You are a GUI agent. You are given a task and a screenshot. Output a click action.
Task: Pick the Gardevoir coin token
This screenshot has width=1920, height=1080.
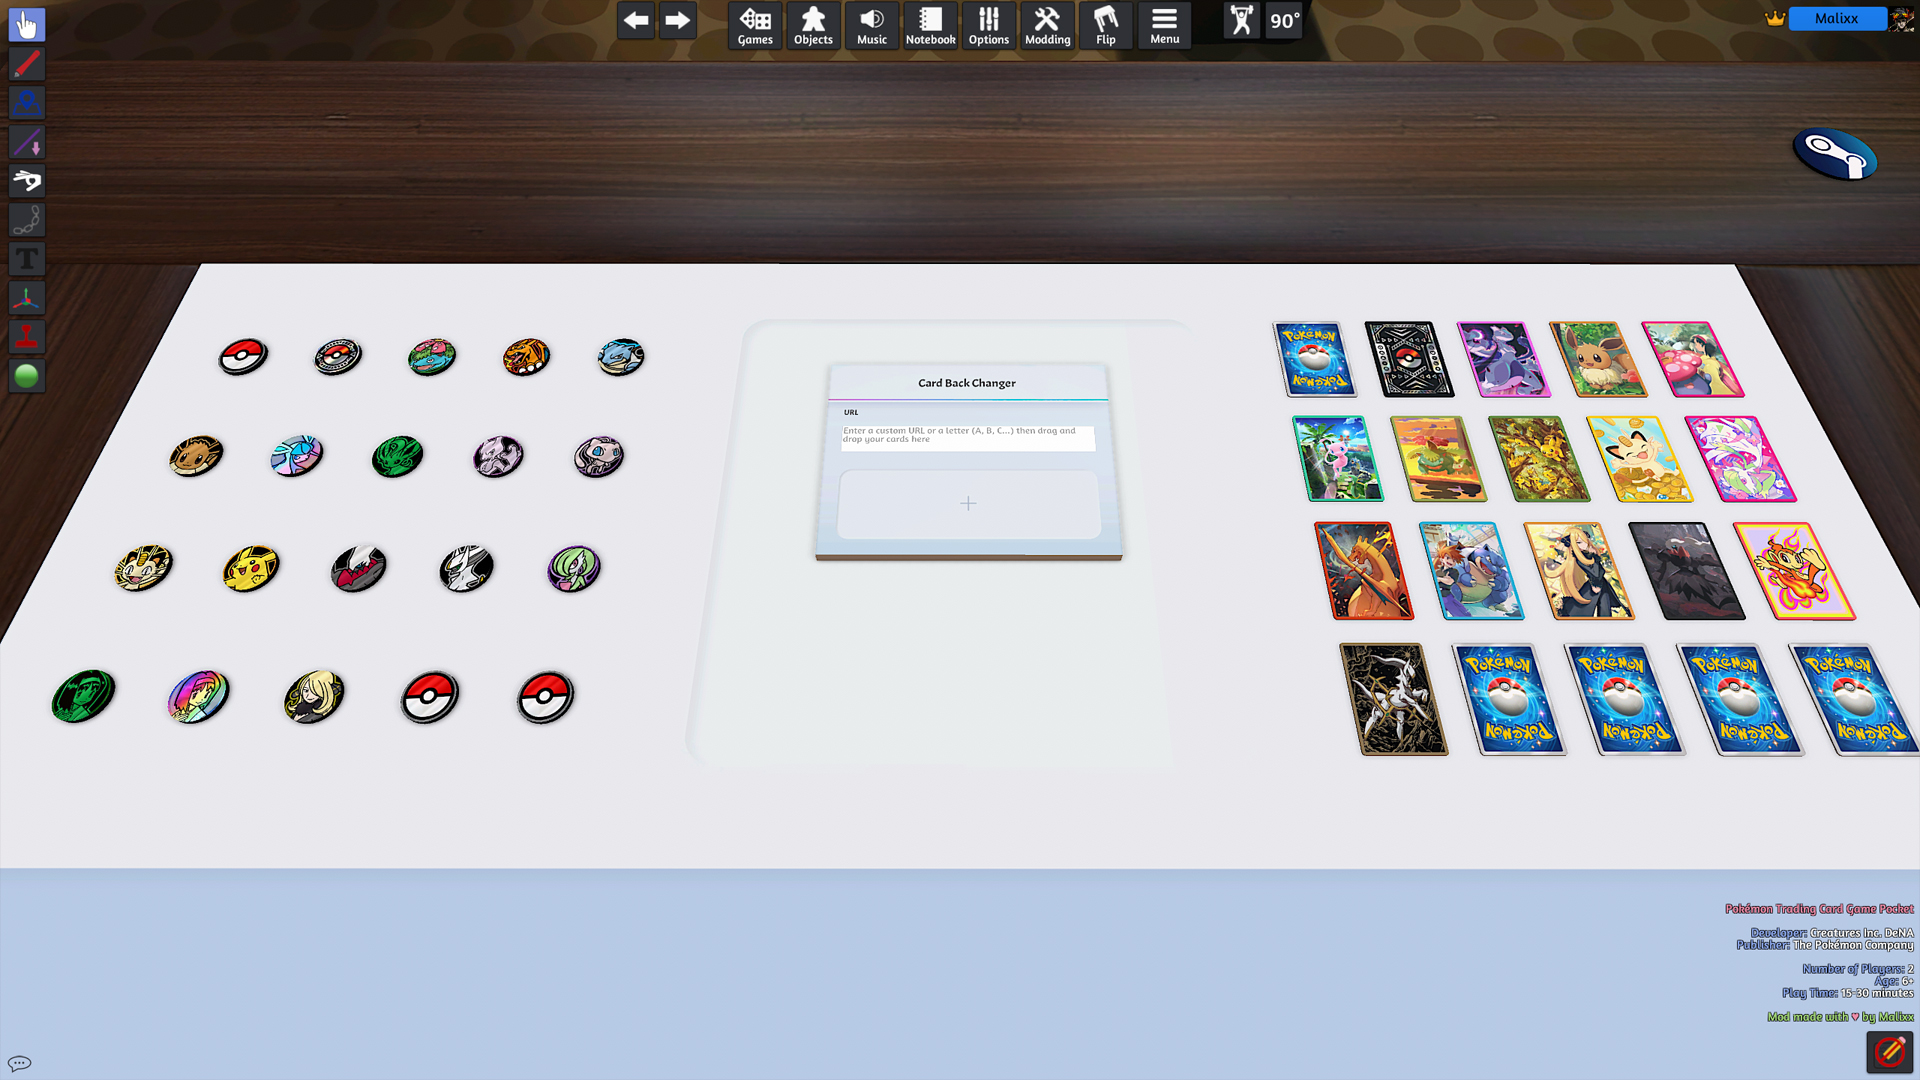pos(574,568)
